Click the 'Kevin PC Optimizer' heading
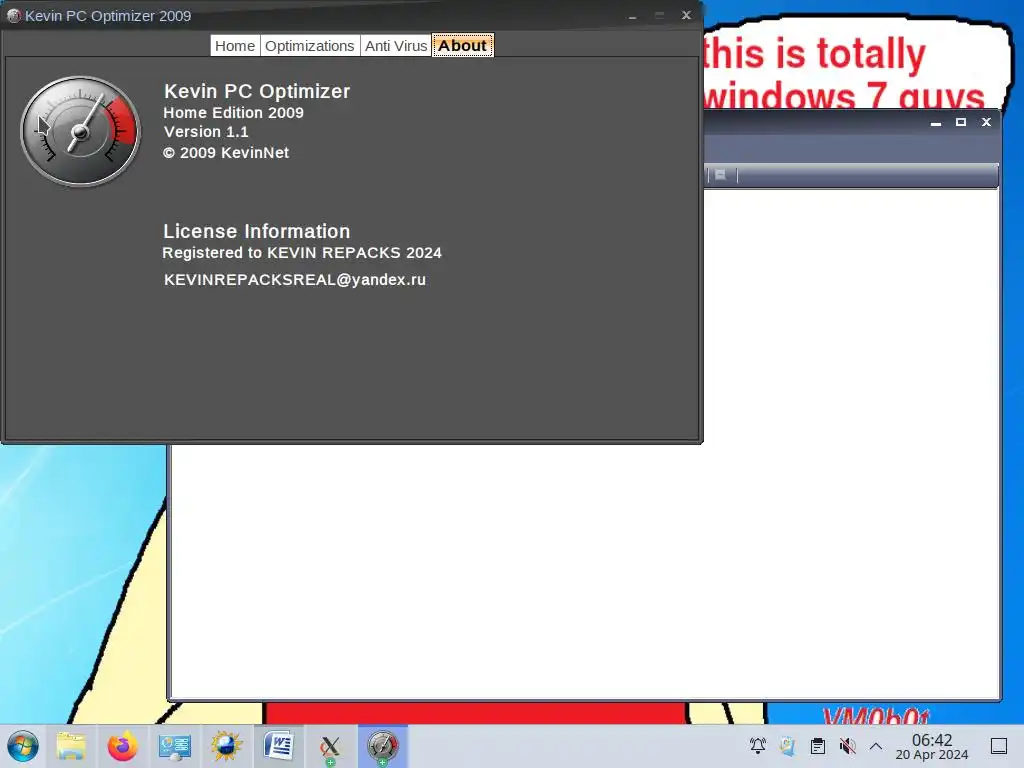1024x768 pixels. click(x=257, y=91)
